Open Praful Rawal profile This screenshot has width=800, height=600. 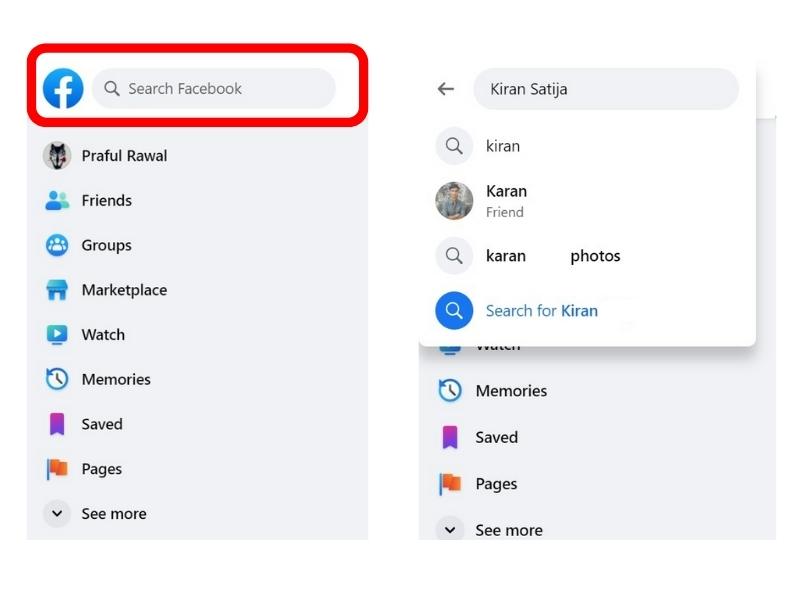(124, 156)
